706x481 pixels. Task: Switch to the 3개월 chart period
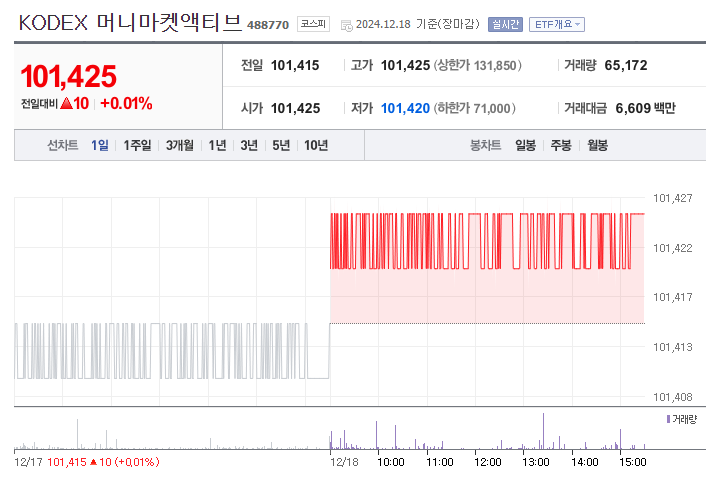180,145
